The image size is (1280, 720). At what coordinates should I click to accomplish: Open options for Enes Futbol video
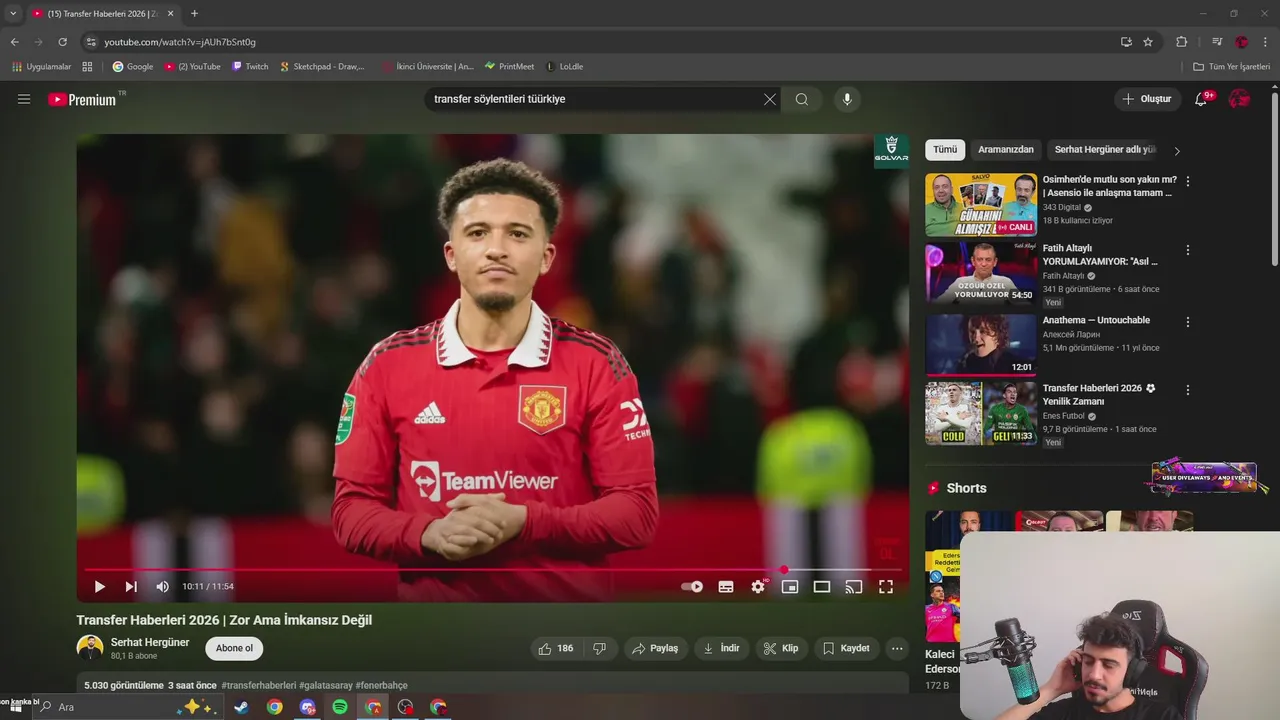pyautogui.click(x=1188, y=390)
